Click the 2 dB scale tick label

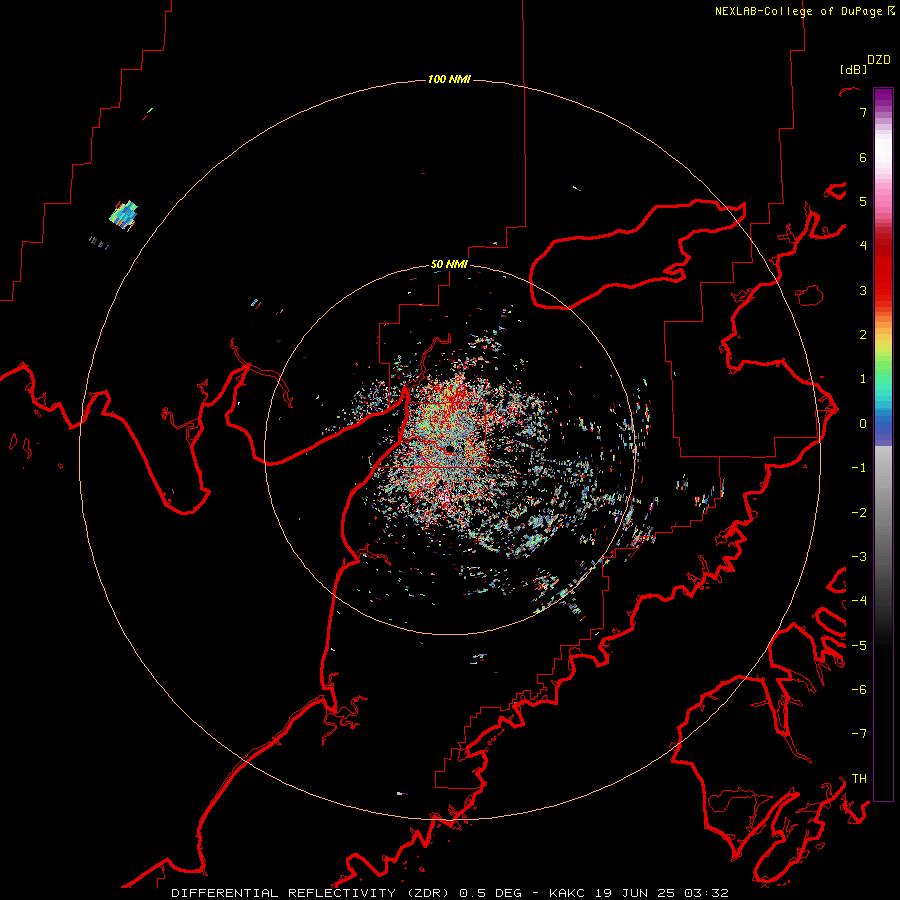pyautogui.click(x=863, y=335)
